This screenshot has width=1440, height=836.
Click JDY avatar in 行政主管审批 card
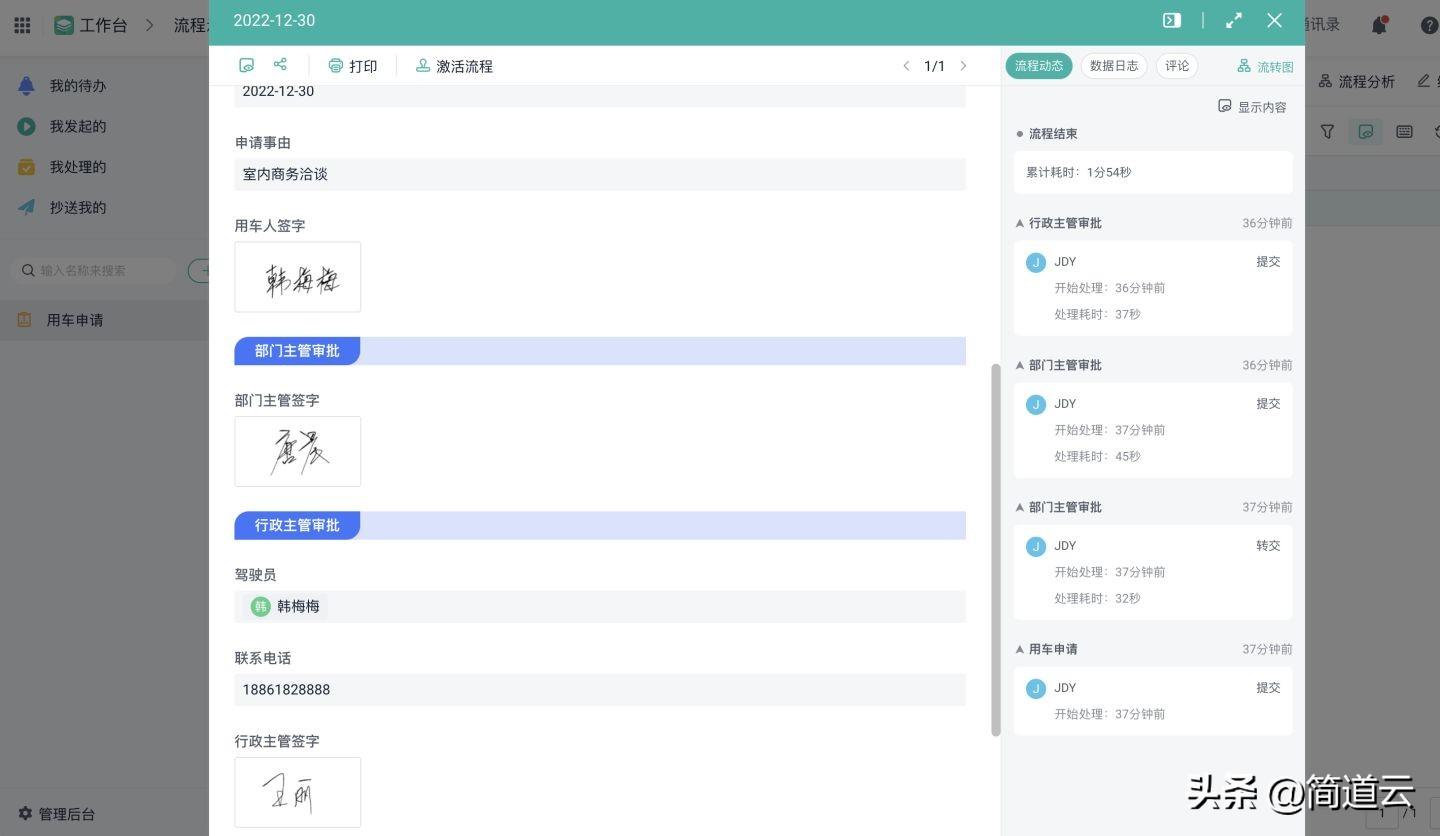pyautogui.click(x=1036, y=262)
